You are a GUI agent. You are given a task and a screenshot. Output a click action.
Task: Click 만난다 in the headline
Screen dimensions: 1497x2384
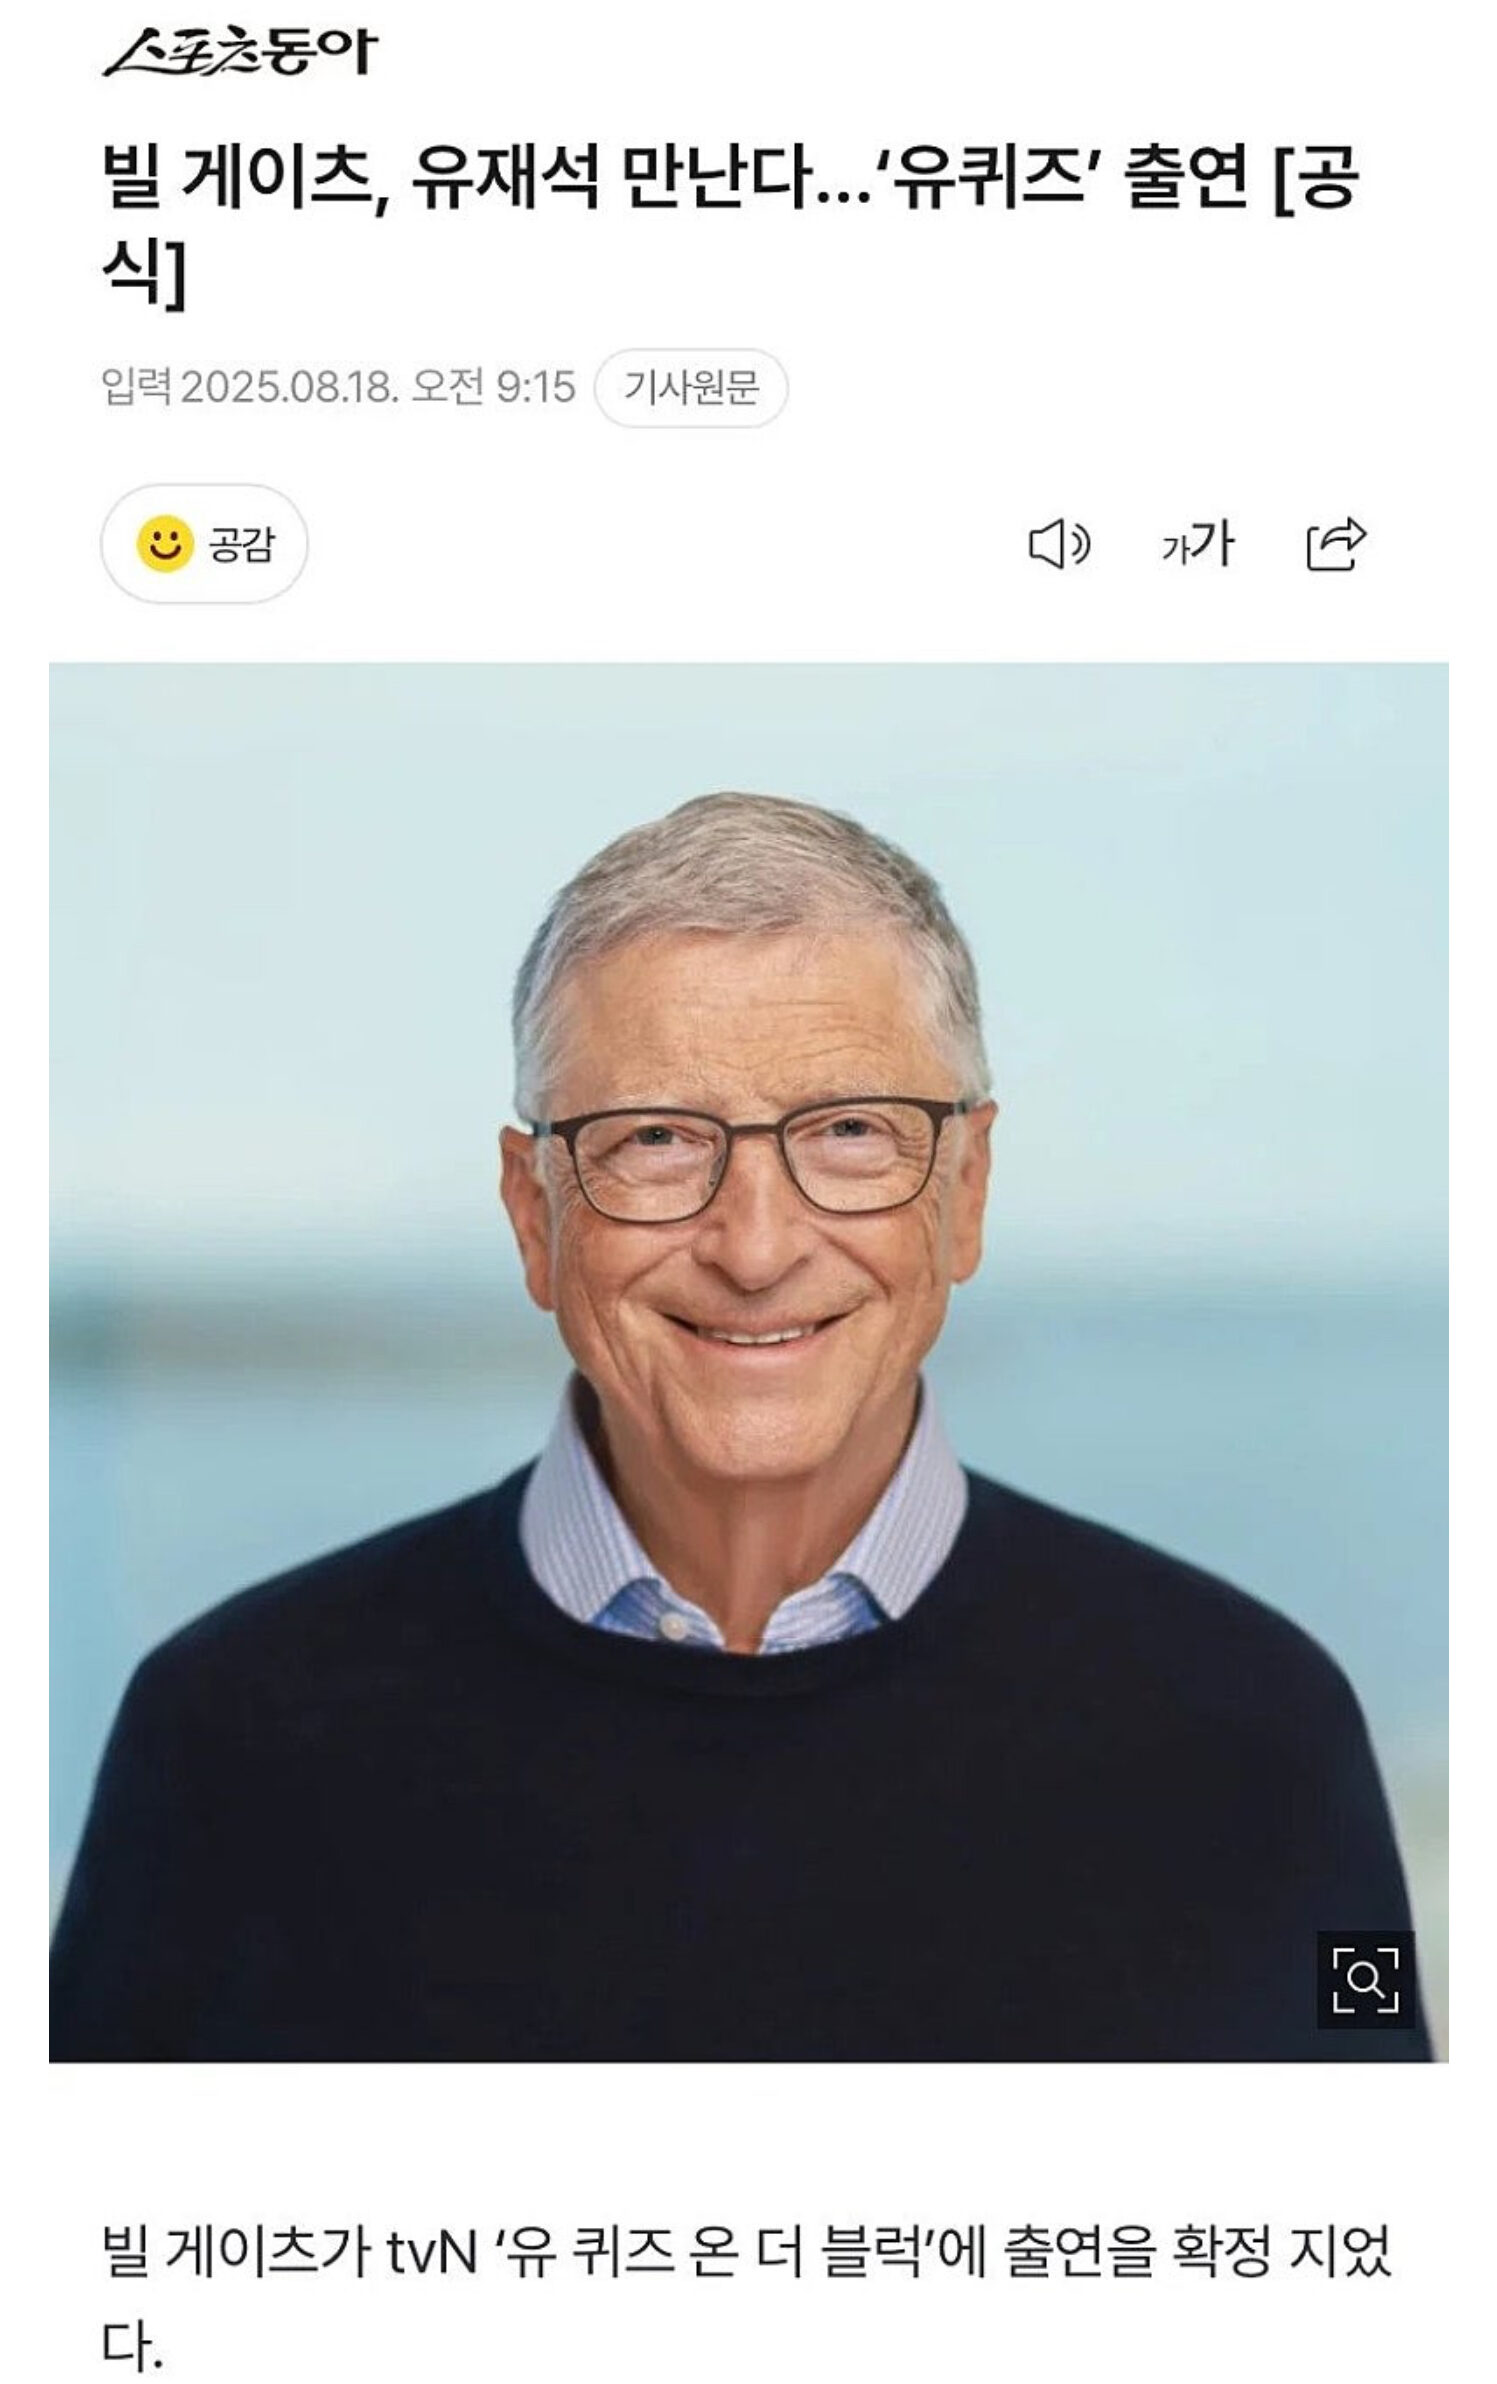[x=718, y=181]
